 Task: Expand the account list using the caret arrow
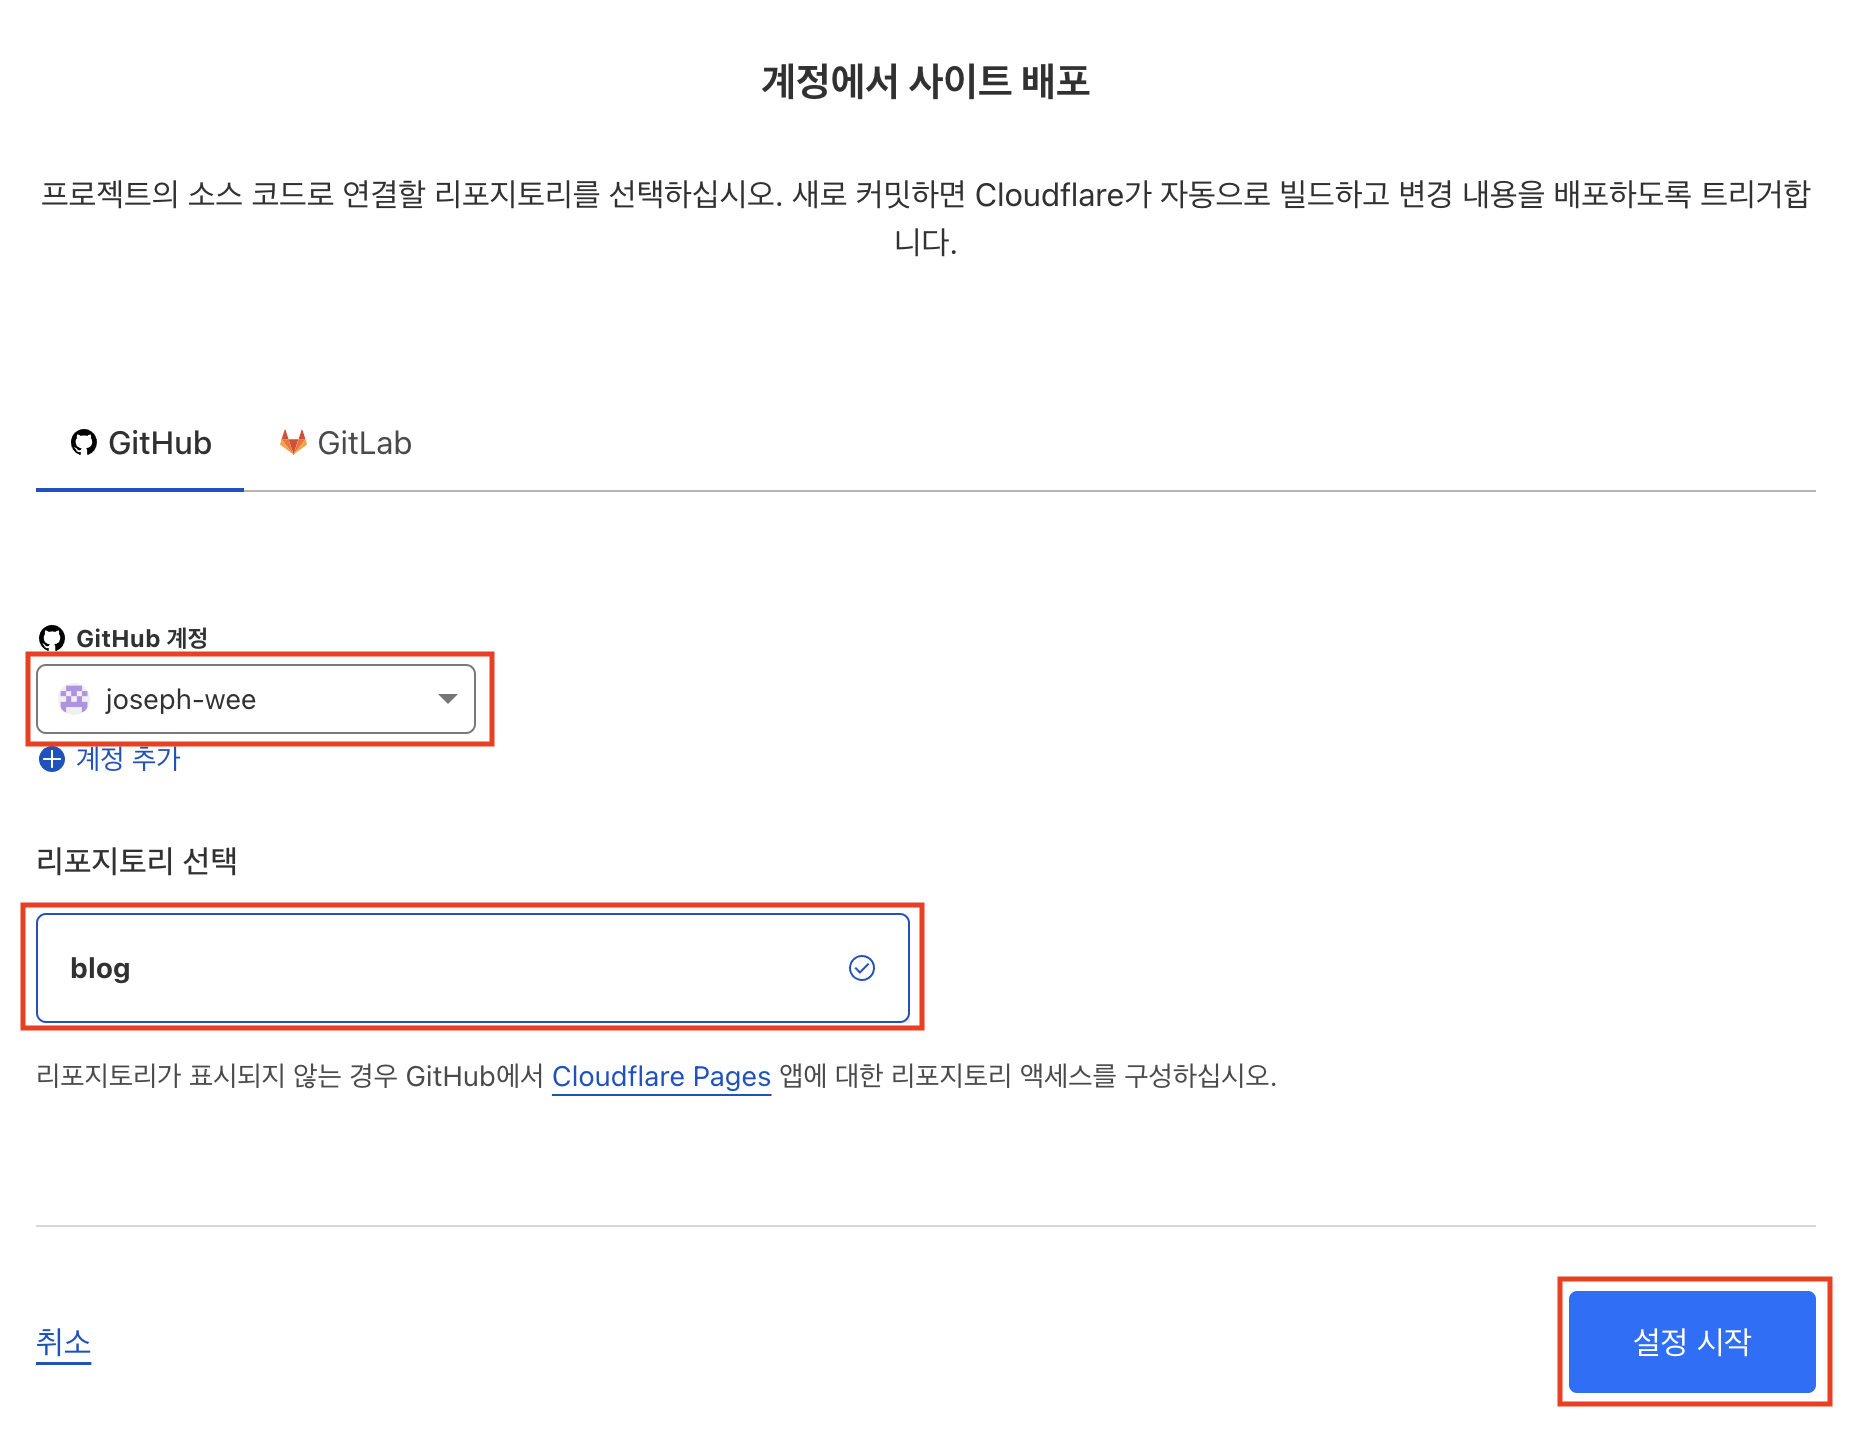tap(448, 699)
